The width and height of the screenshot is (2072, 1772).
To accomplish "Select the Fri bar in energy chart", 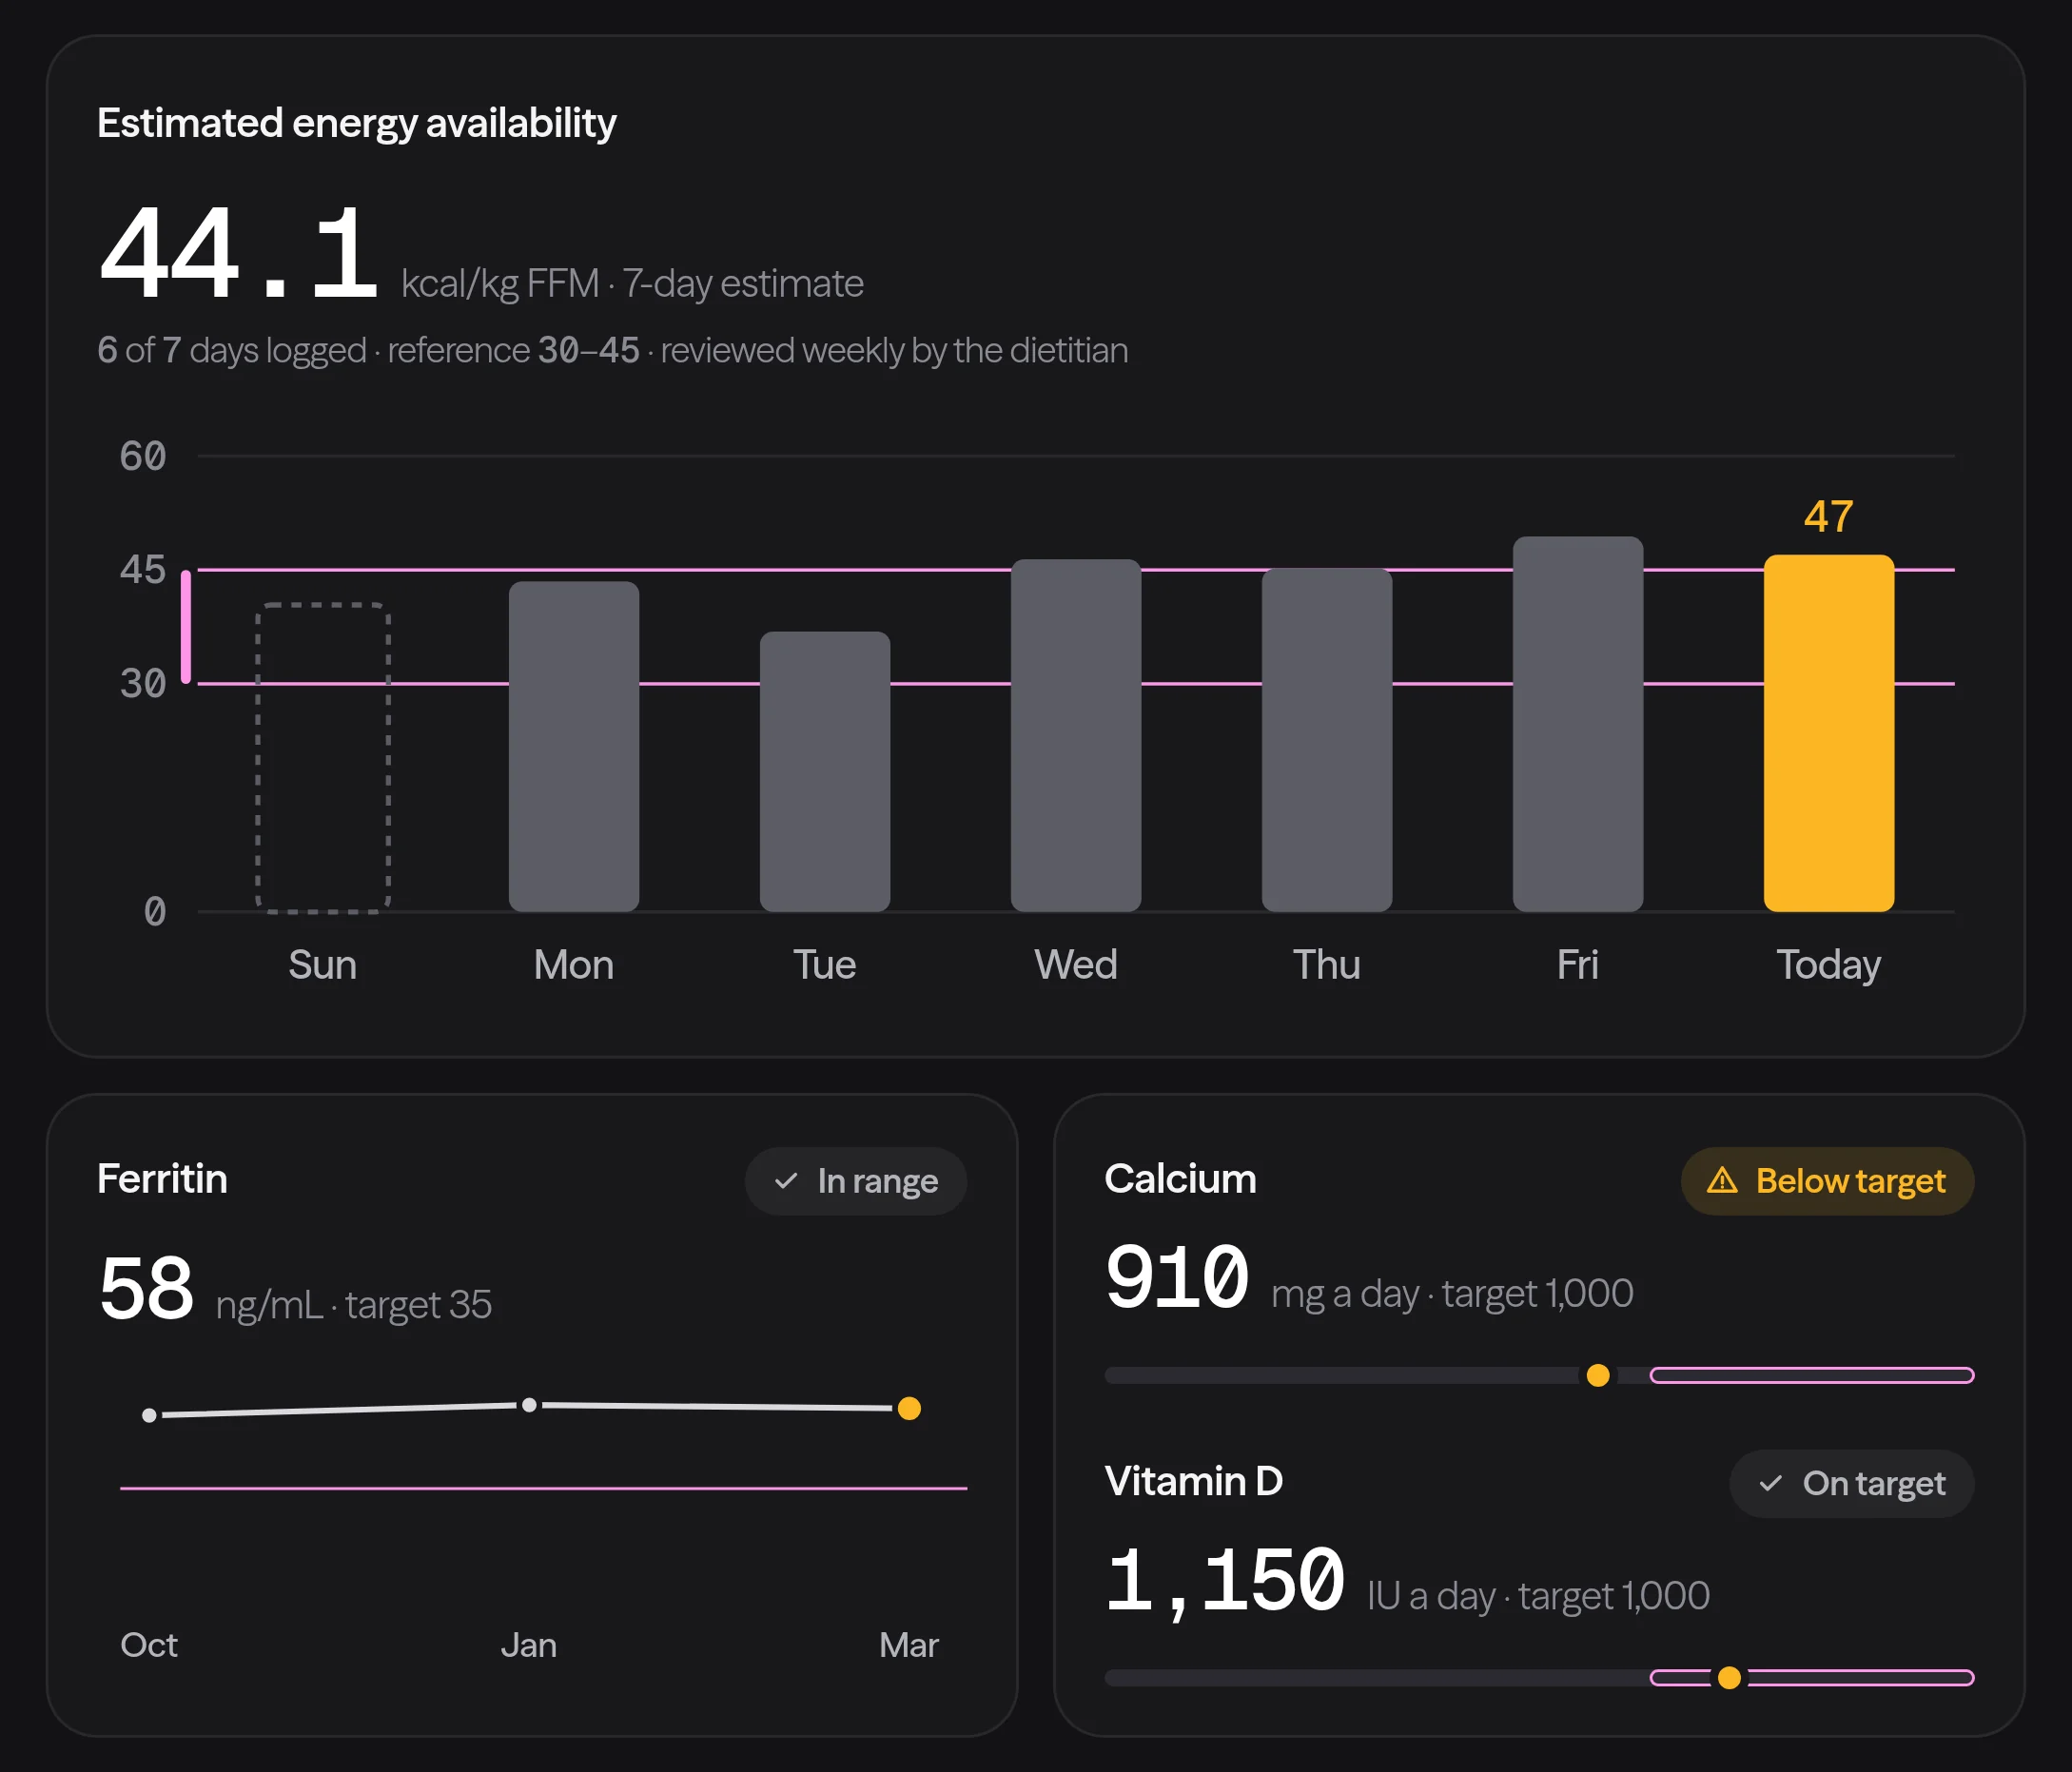I will point(1578,724).
